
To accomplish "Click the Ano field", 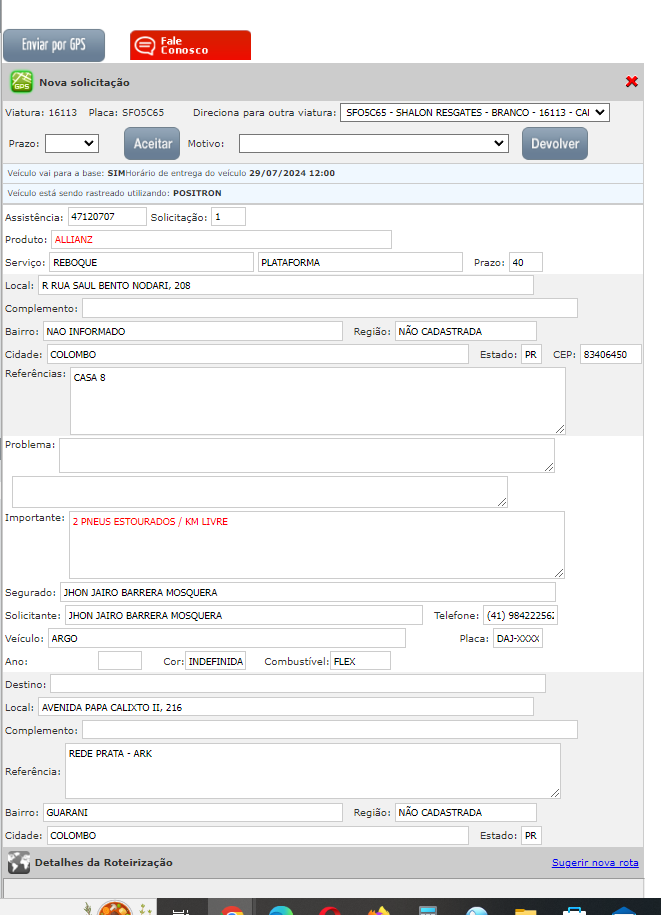I will pyautogui.click(x=120, y=661).
